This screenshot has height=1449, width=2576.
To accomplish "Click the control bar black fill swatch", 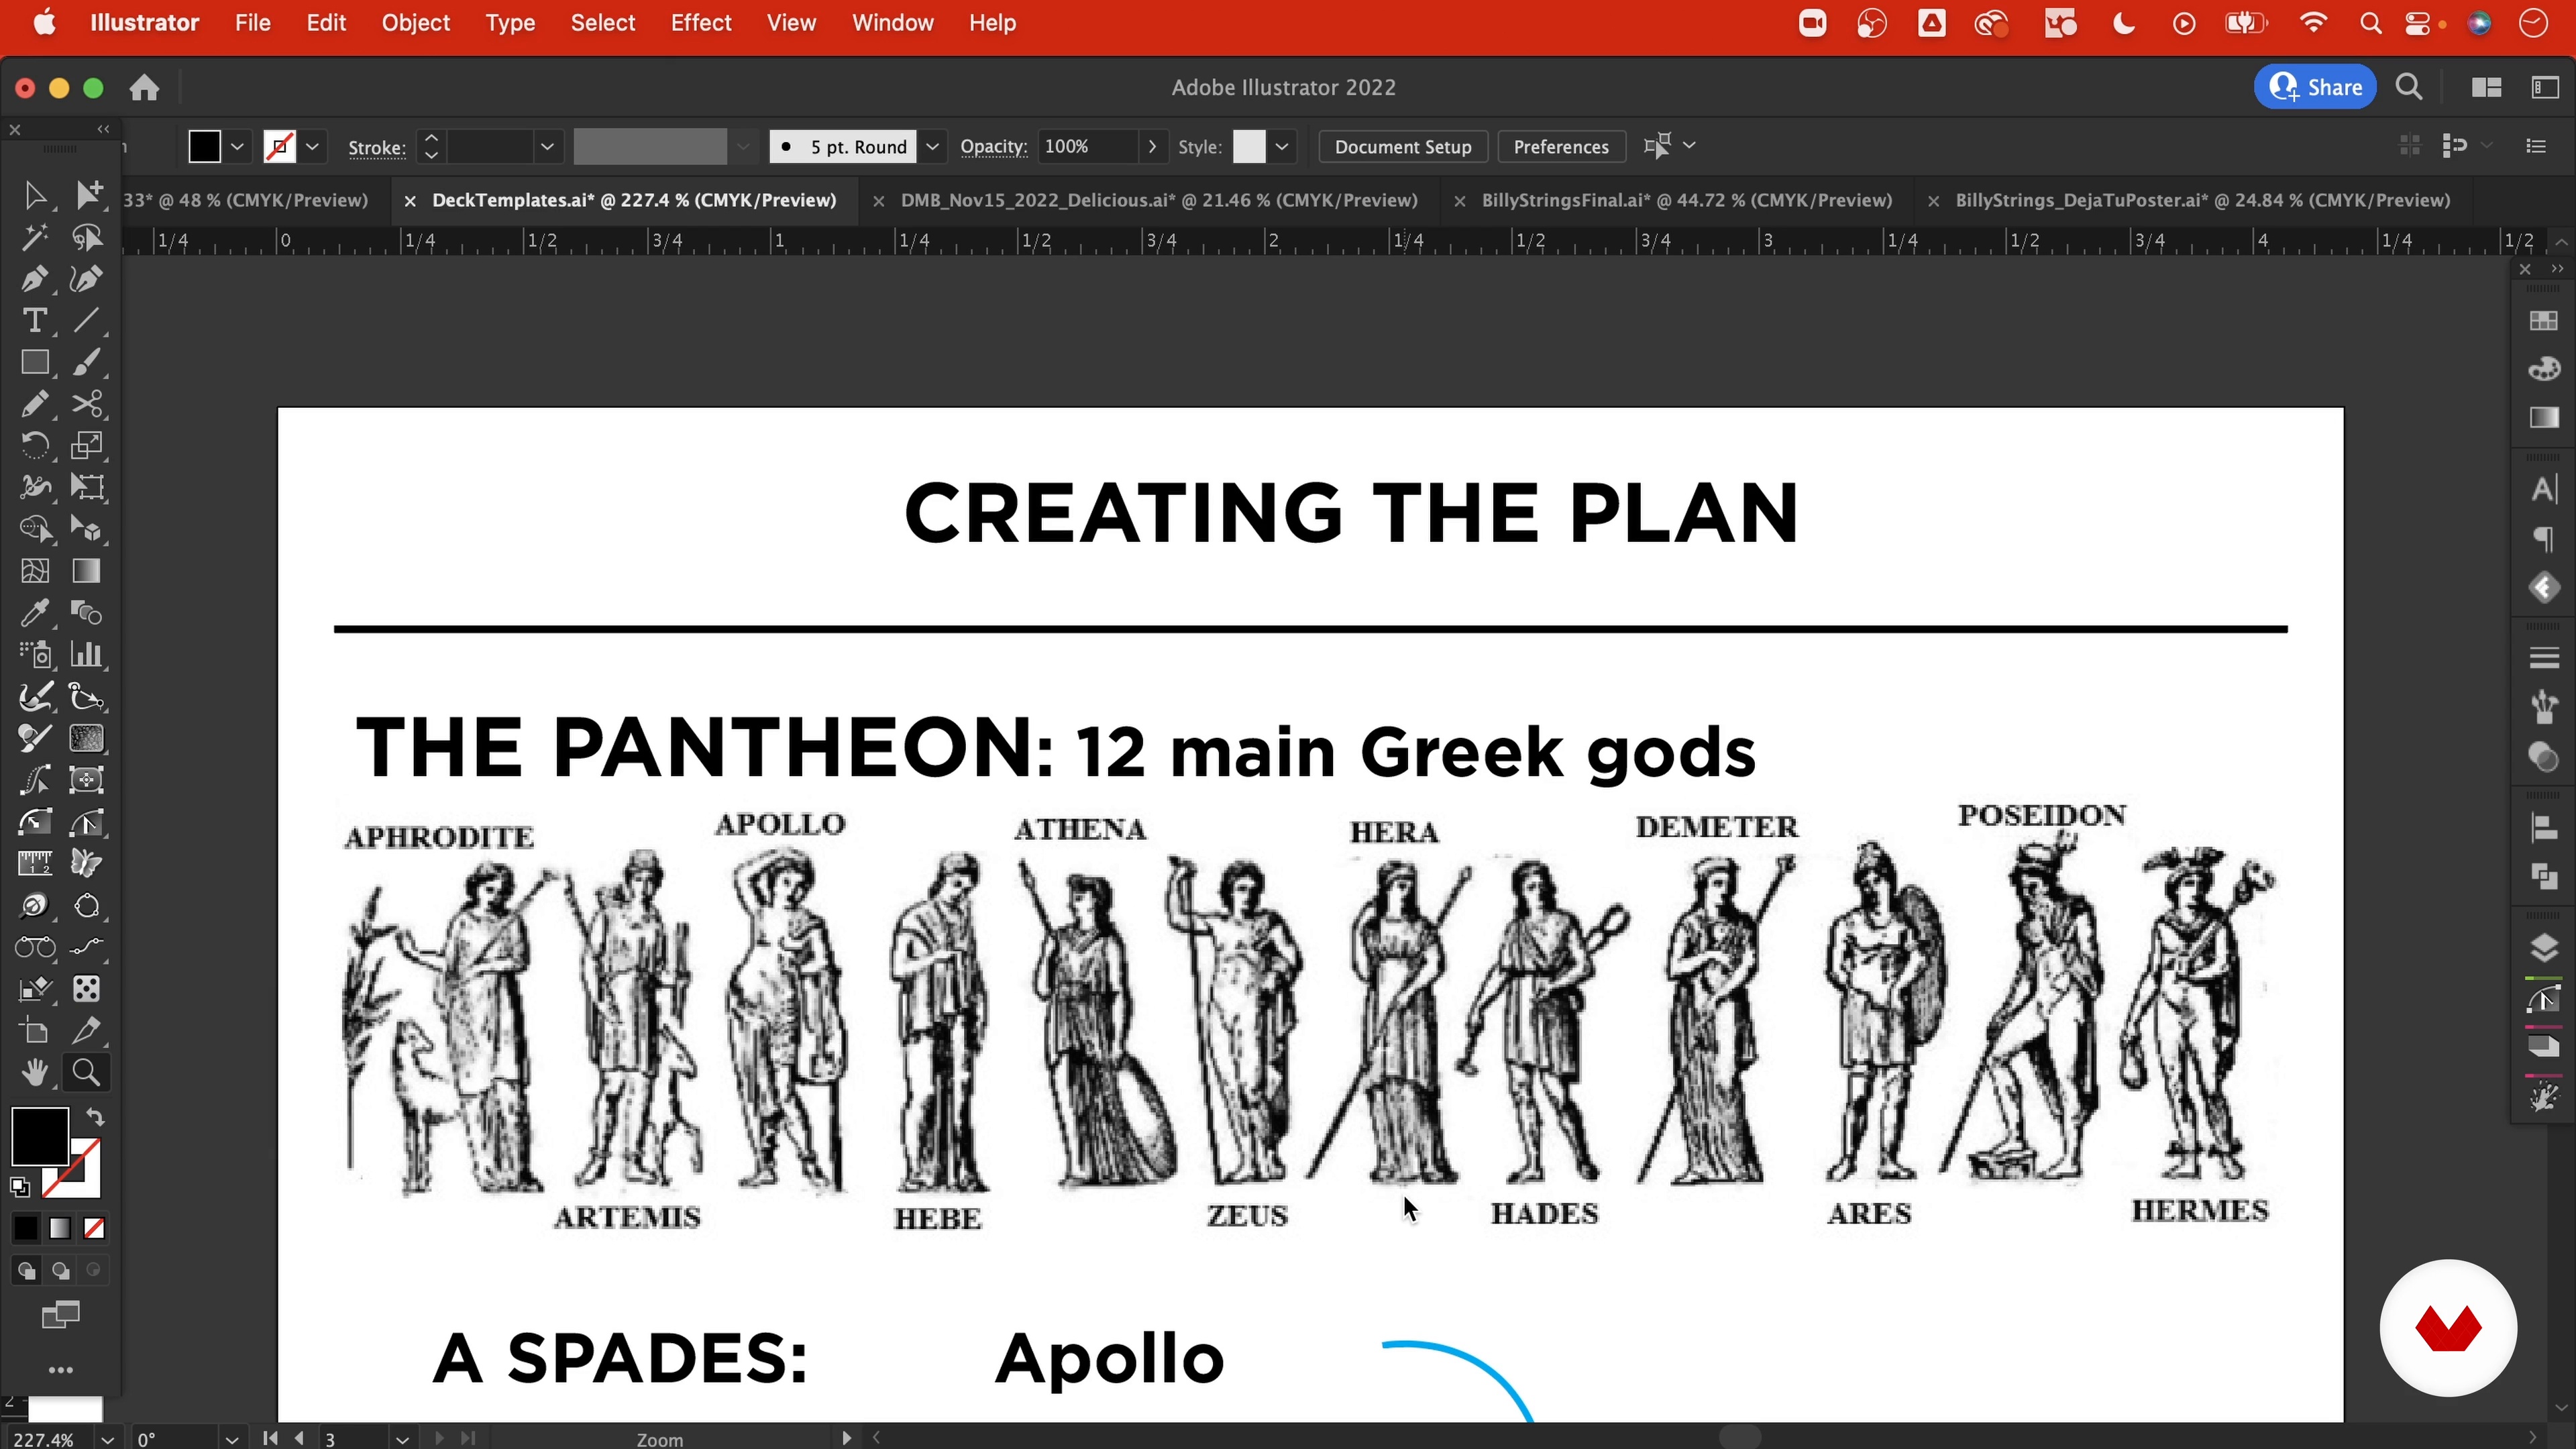I will point(204,147).
